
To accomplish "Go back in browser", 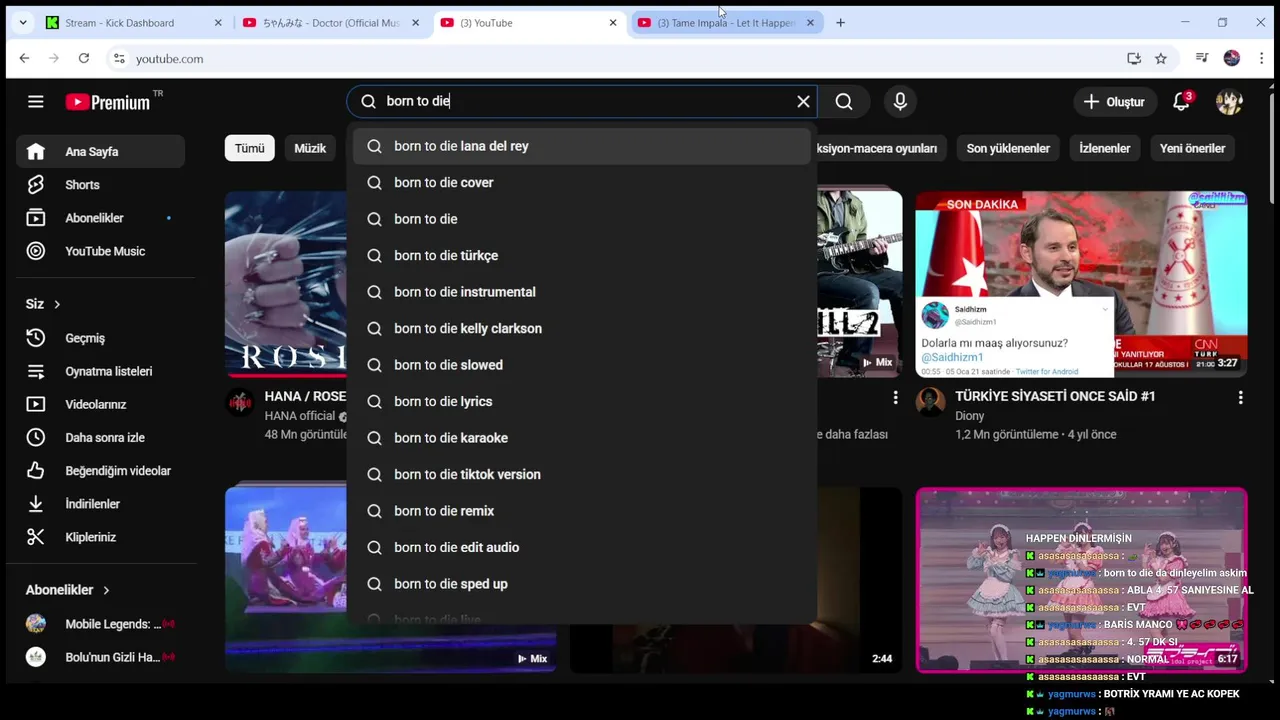I will (24, 59).
